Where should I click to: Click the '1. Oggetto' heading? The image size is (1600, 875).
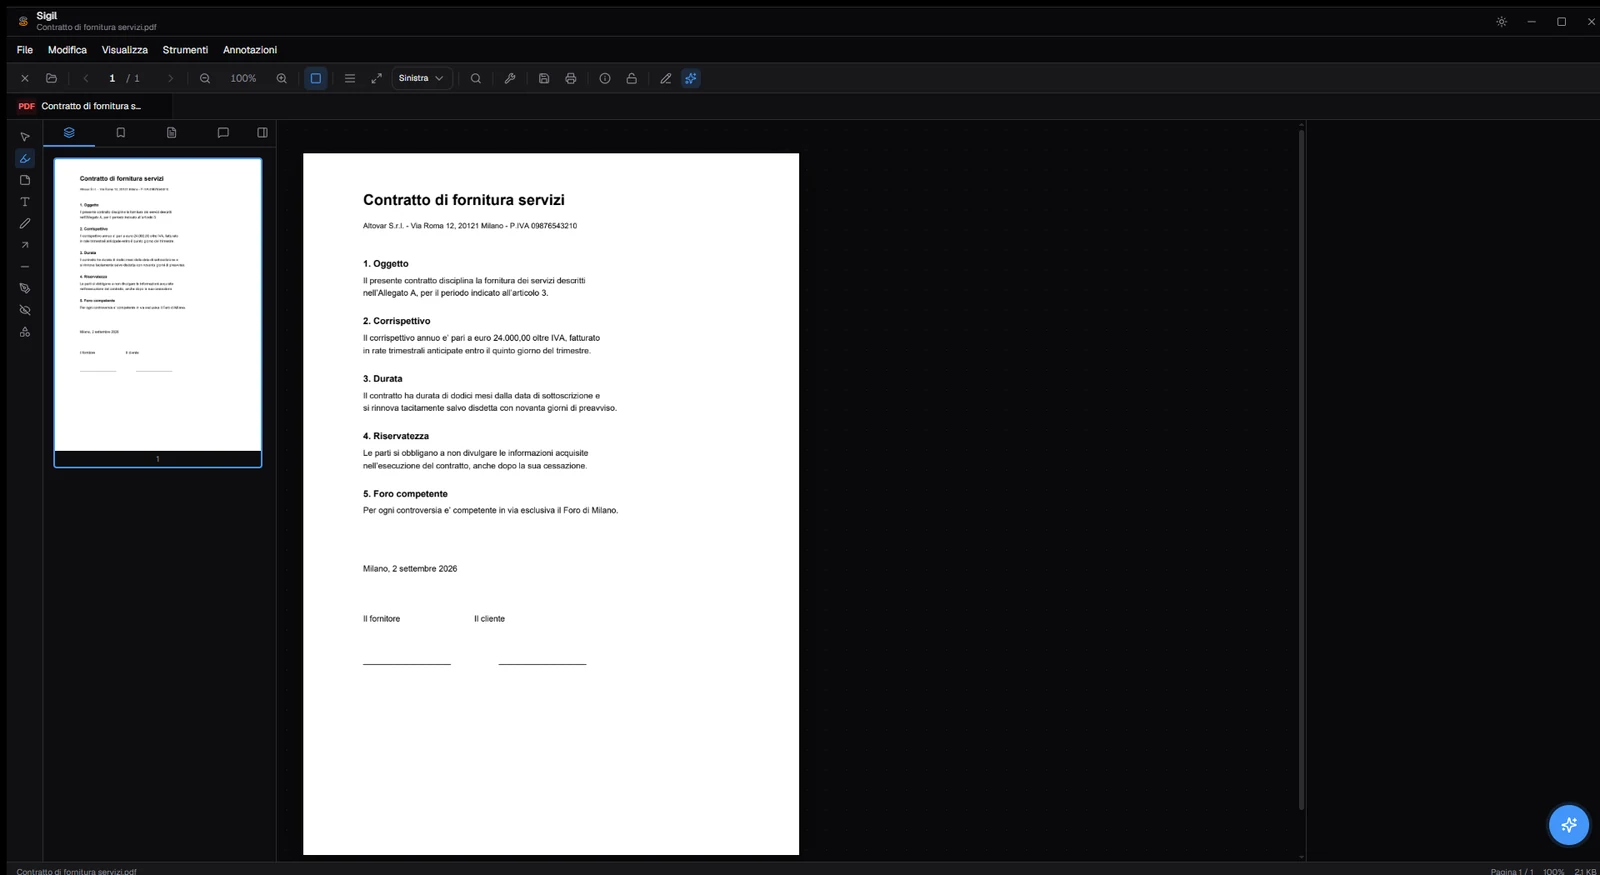coord(386,264)
